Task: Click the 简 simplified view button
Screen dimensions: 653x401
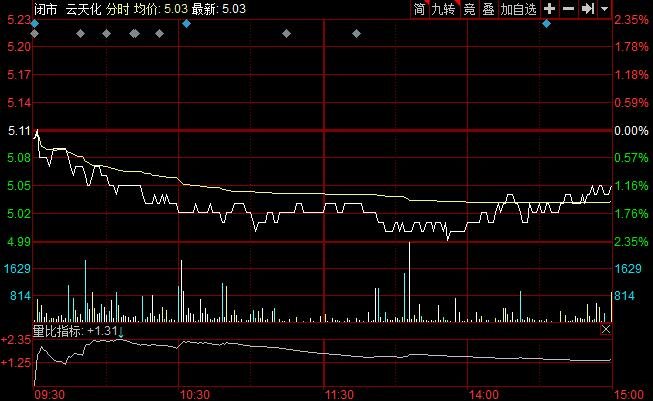Action: [419, 9]
